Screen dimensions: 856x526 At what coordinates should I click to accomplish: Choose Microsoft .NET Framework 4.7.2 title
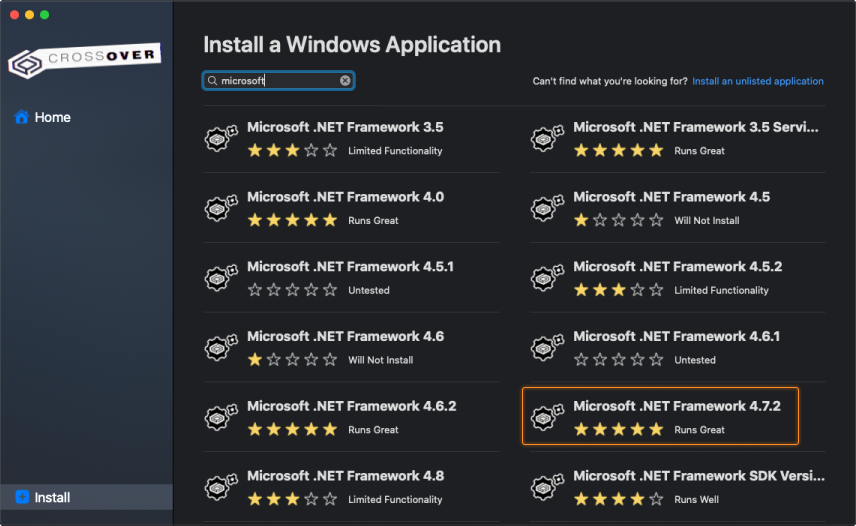(x=677, y=407)
